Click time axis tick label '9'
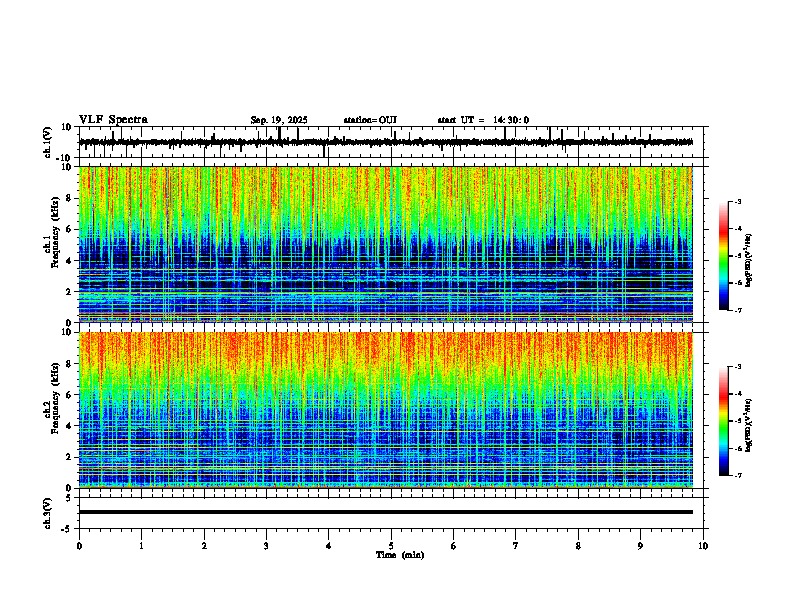 (640, 546)
